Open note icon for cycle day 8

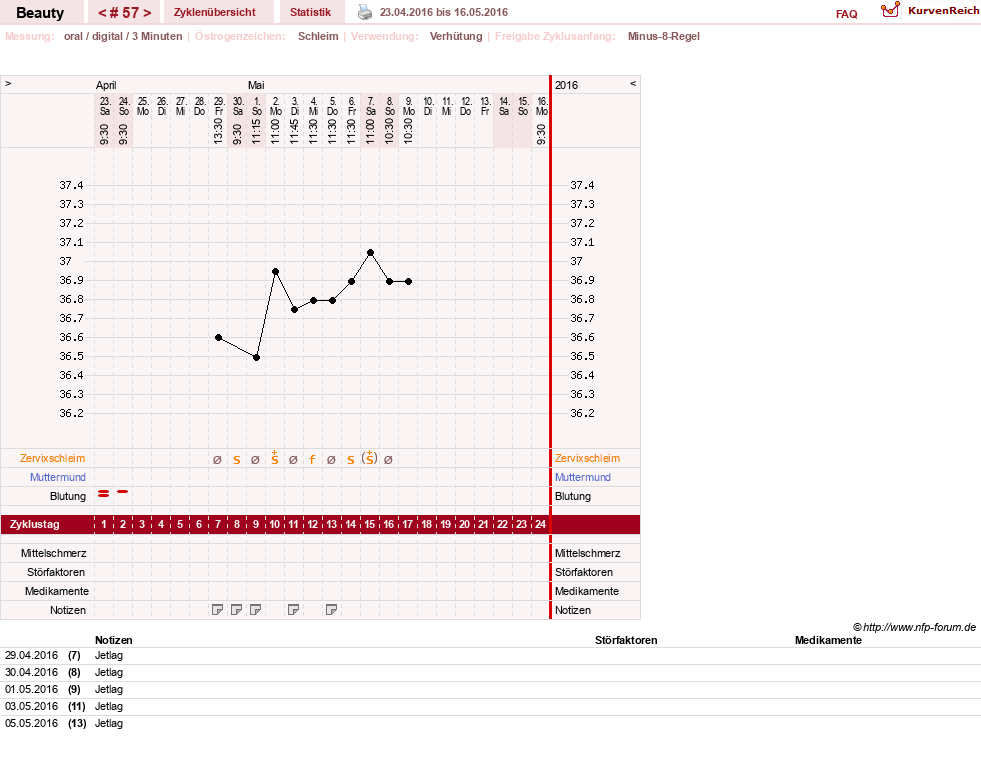click(236, 609)
